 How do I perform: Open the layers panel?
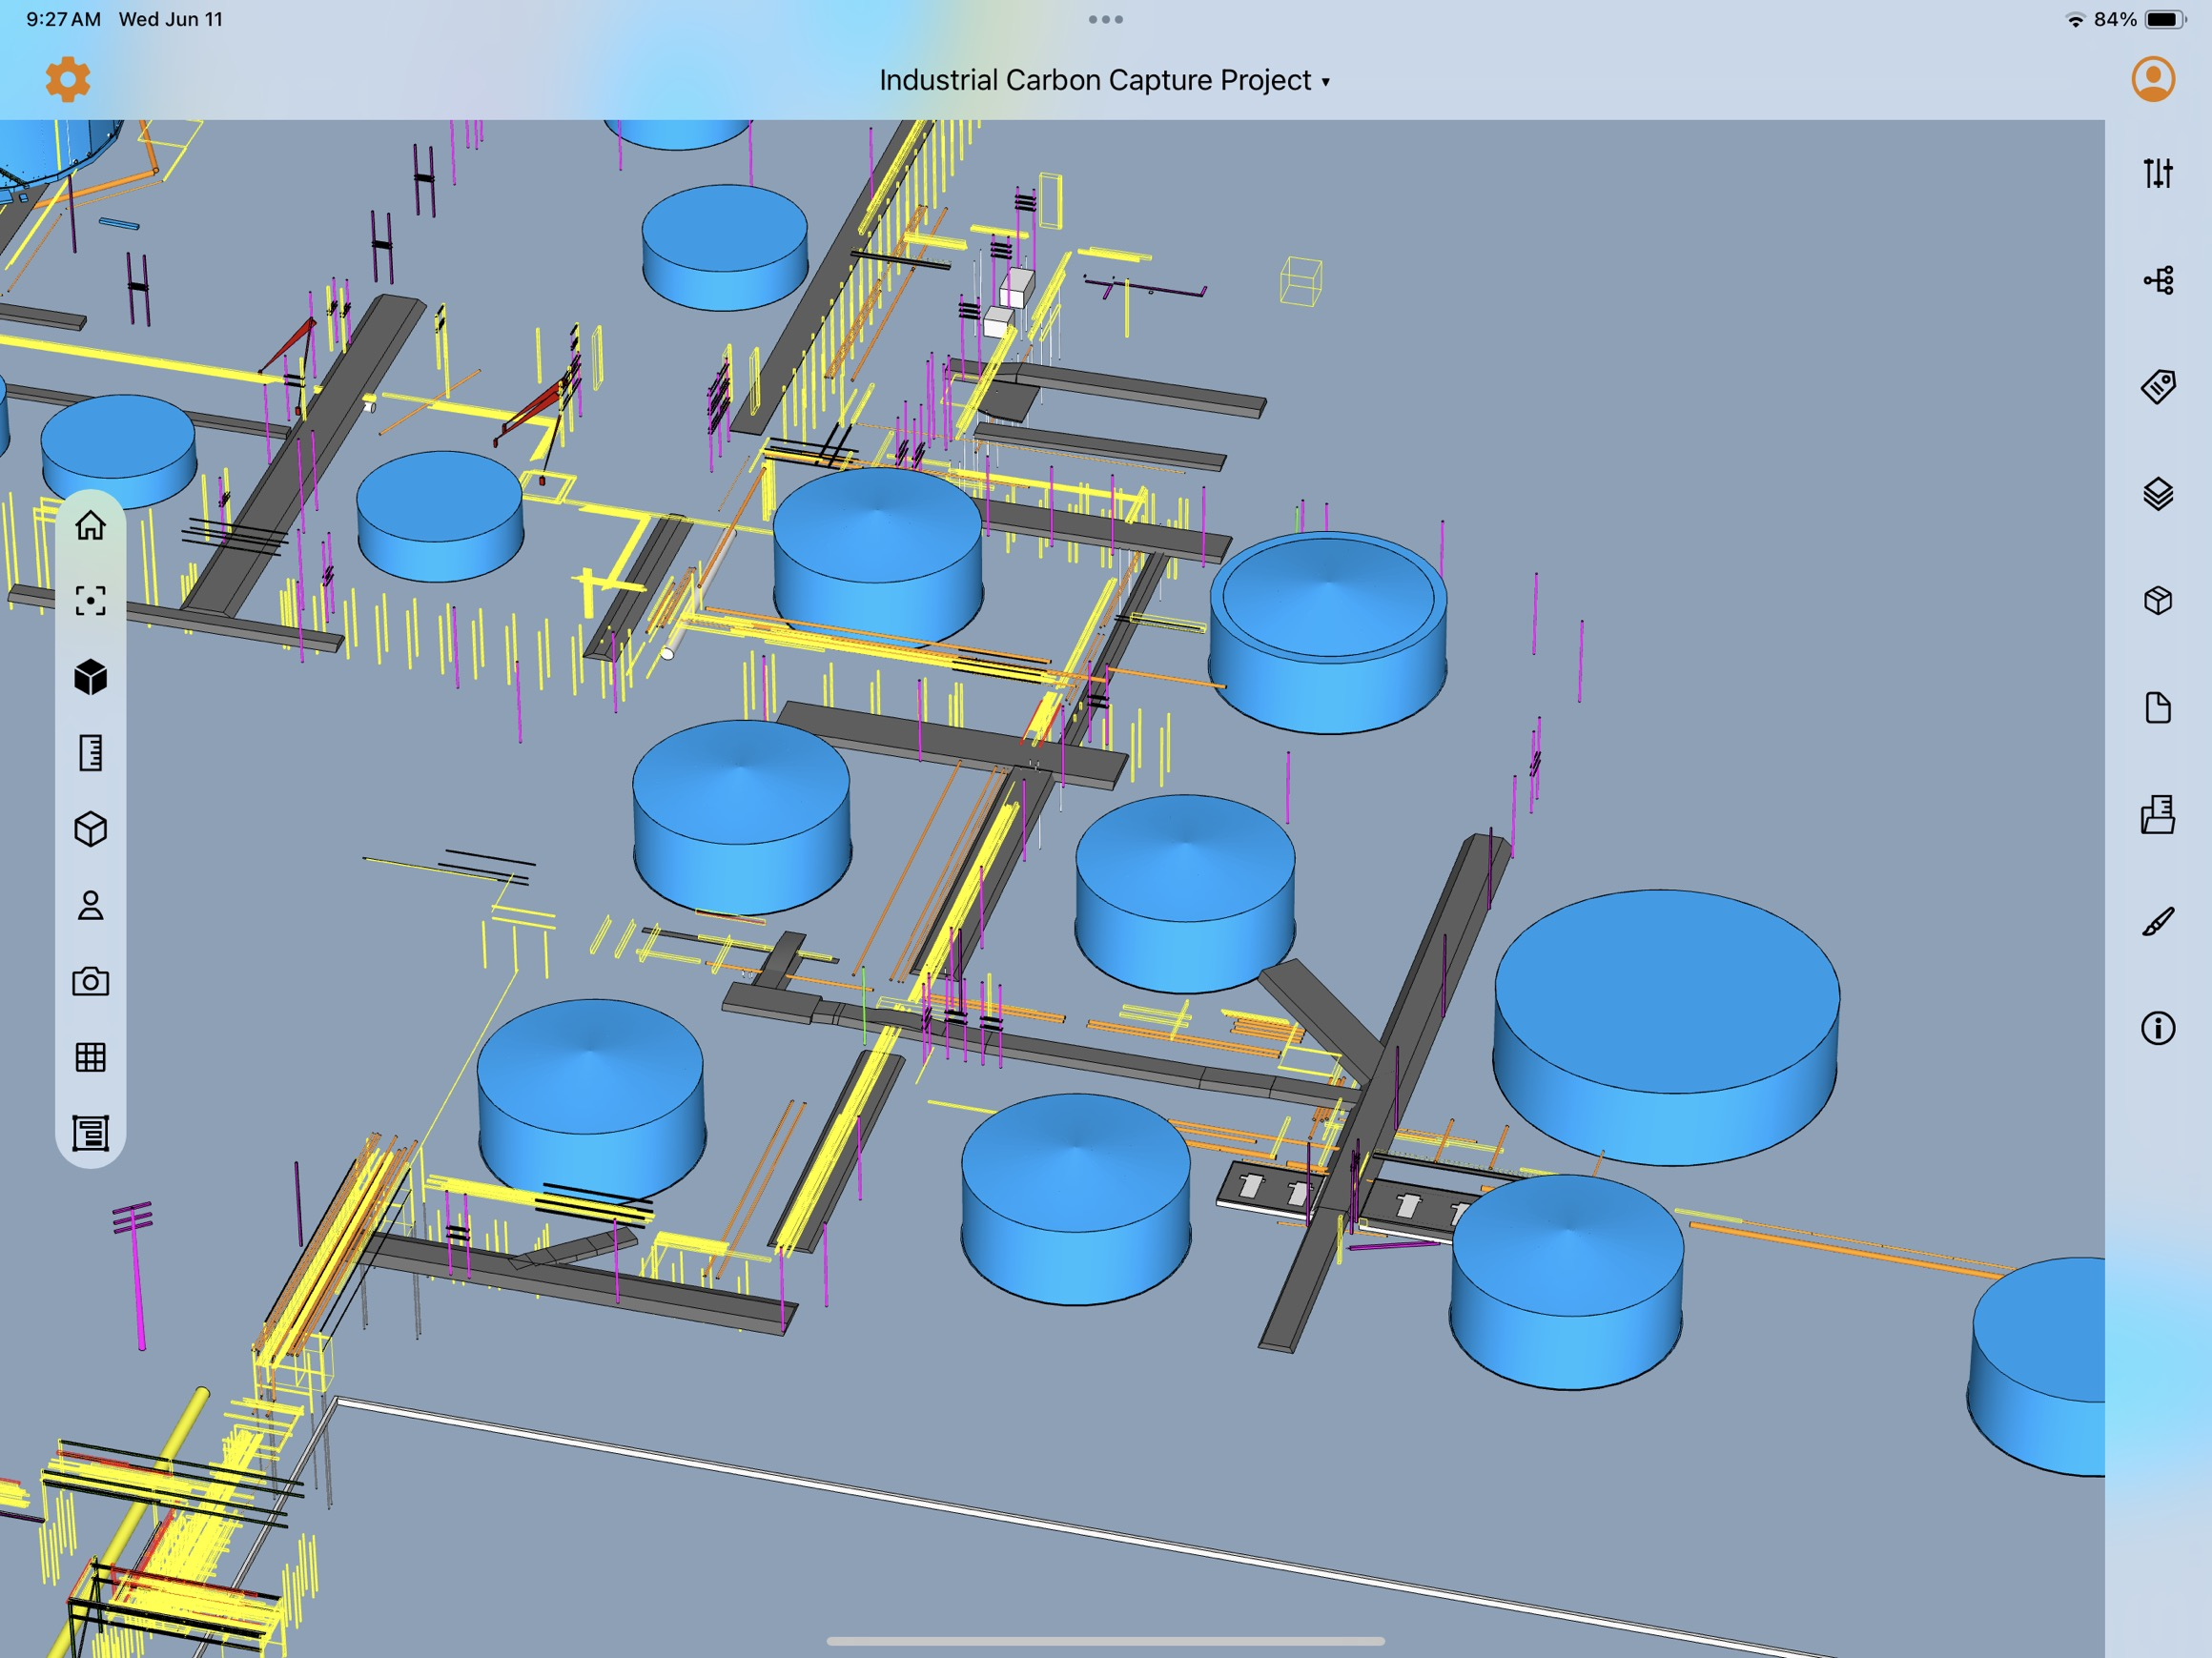(x=2157, y=494)
